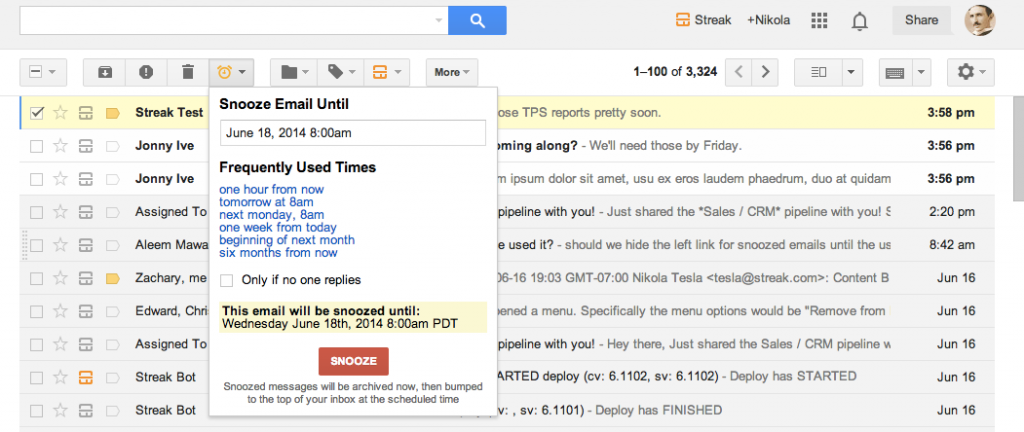Click the blue search magnifier button
This screenshot has height=432, width=1024.
click(x=477, y=20)
